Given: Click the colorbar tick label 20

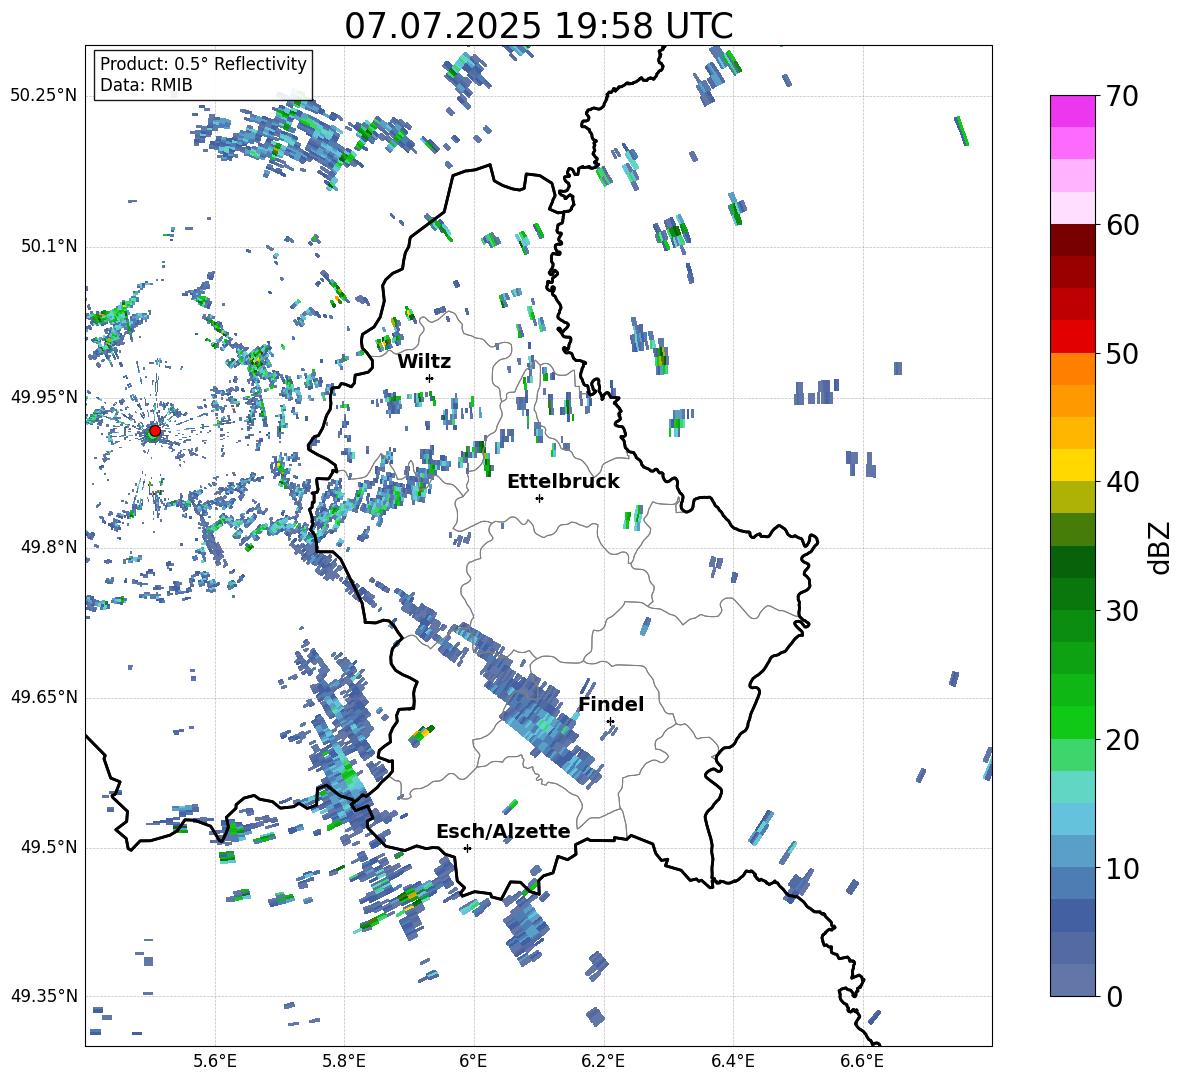Looking at the screenshot, I should (x=1122, y=739).
